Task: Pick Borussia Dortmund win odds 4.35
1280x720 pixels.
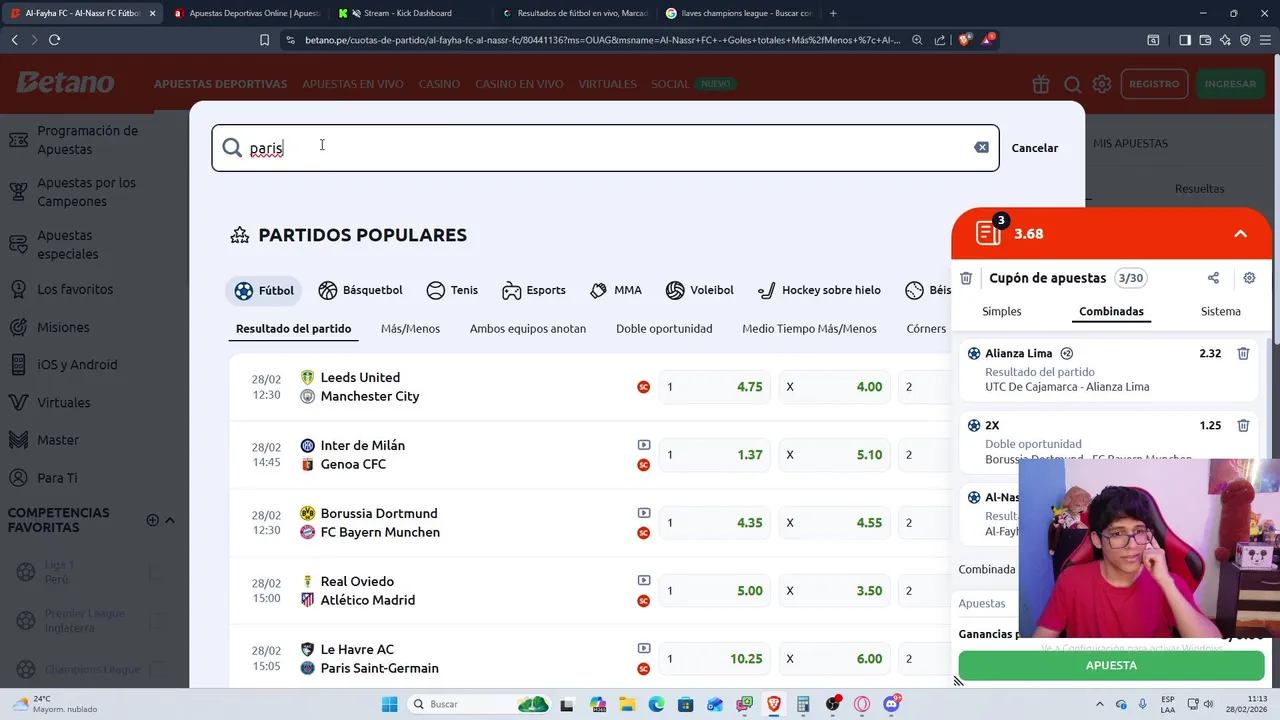Action: (x=714, y=523)
